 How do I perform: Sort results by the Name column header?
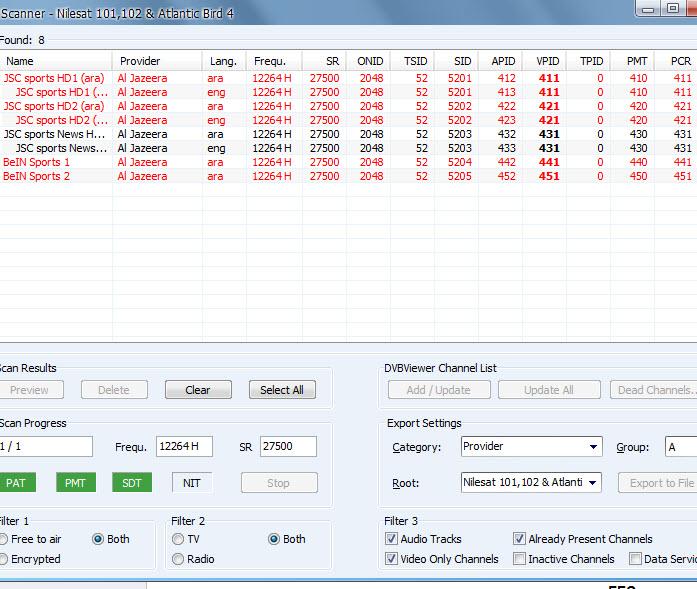tap(56, 61)
